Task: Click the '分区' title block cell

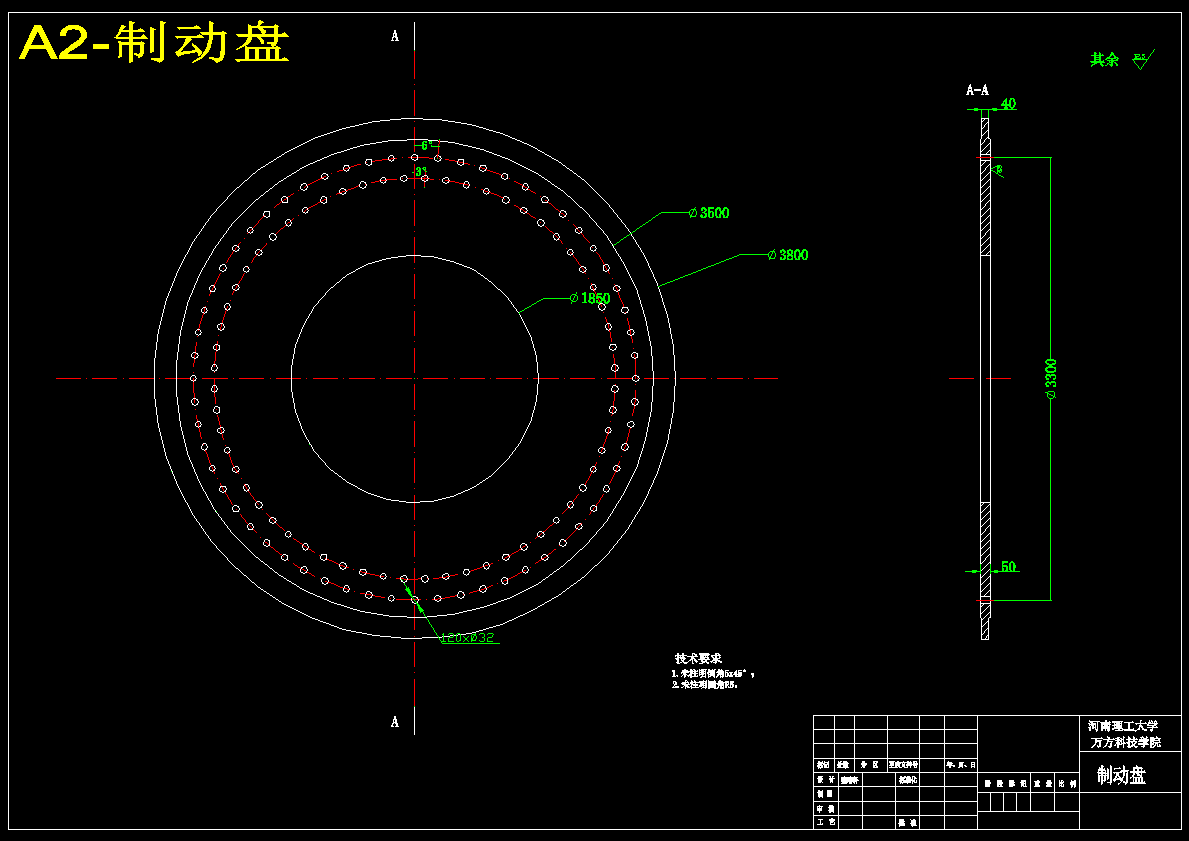Action: coord(870,765)
